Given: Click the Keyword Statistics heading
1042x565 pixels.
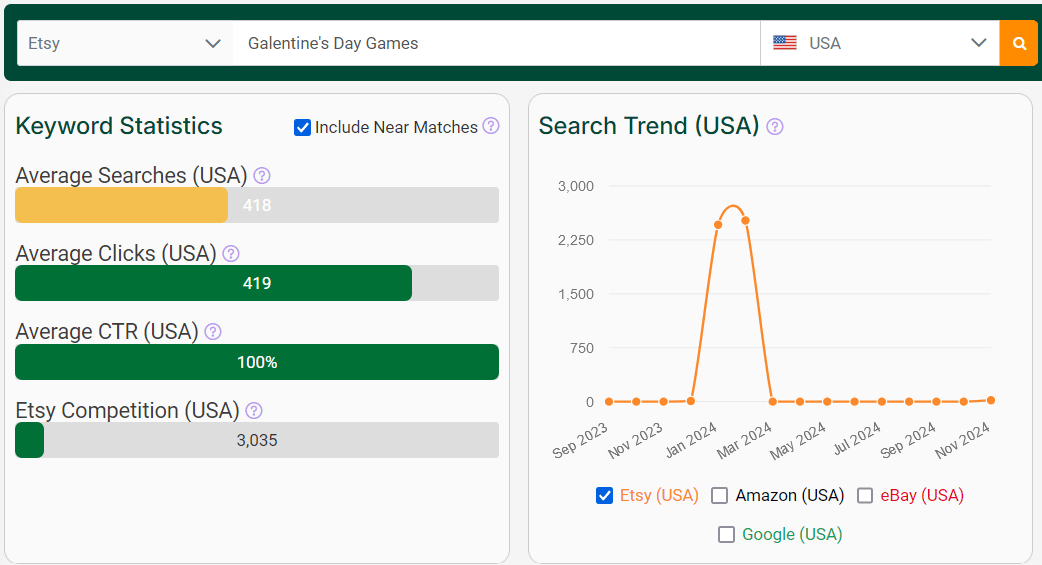Looking at the screenshot, I should coord(119,126).
